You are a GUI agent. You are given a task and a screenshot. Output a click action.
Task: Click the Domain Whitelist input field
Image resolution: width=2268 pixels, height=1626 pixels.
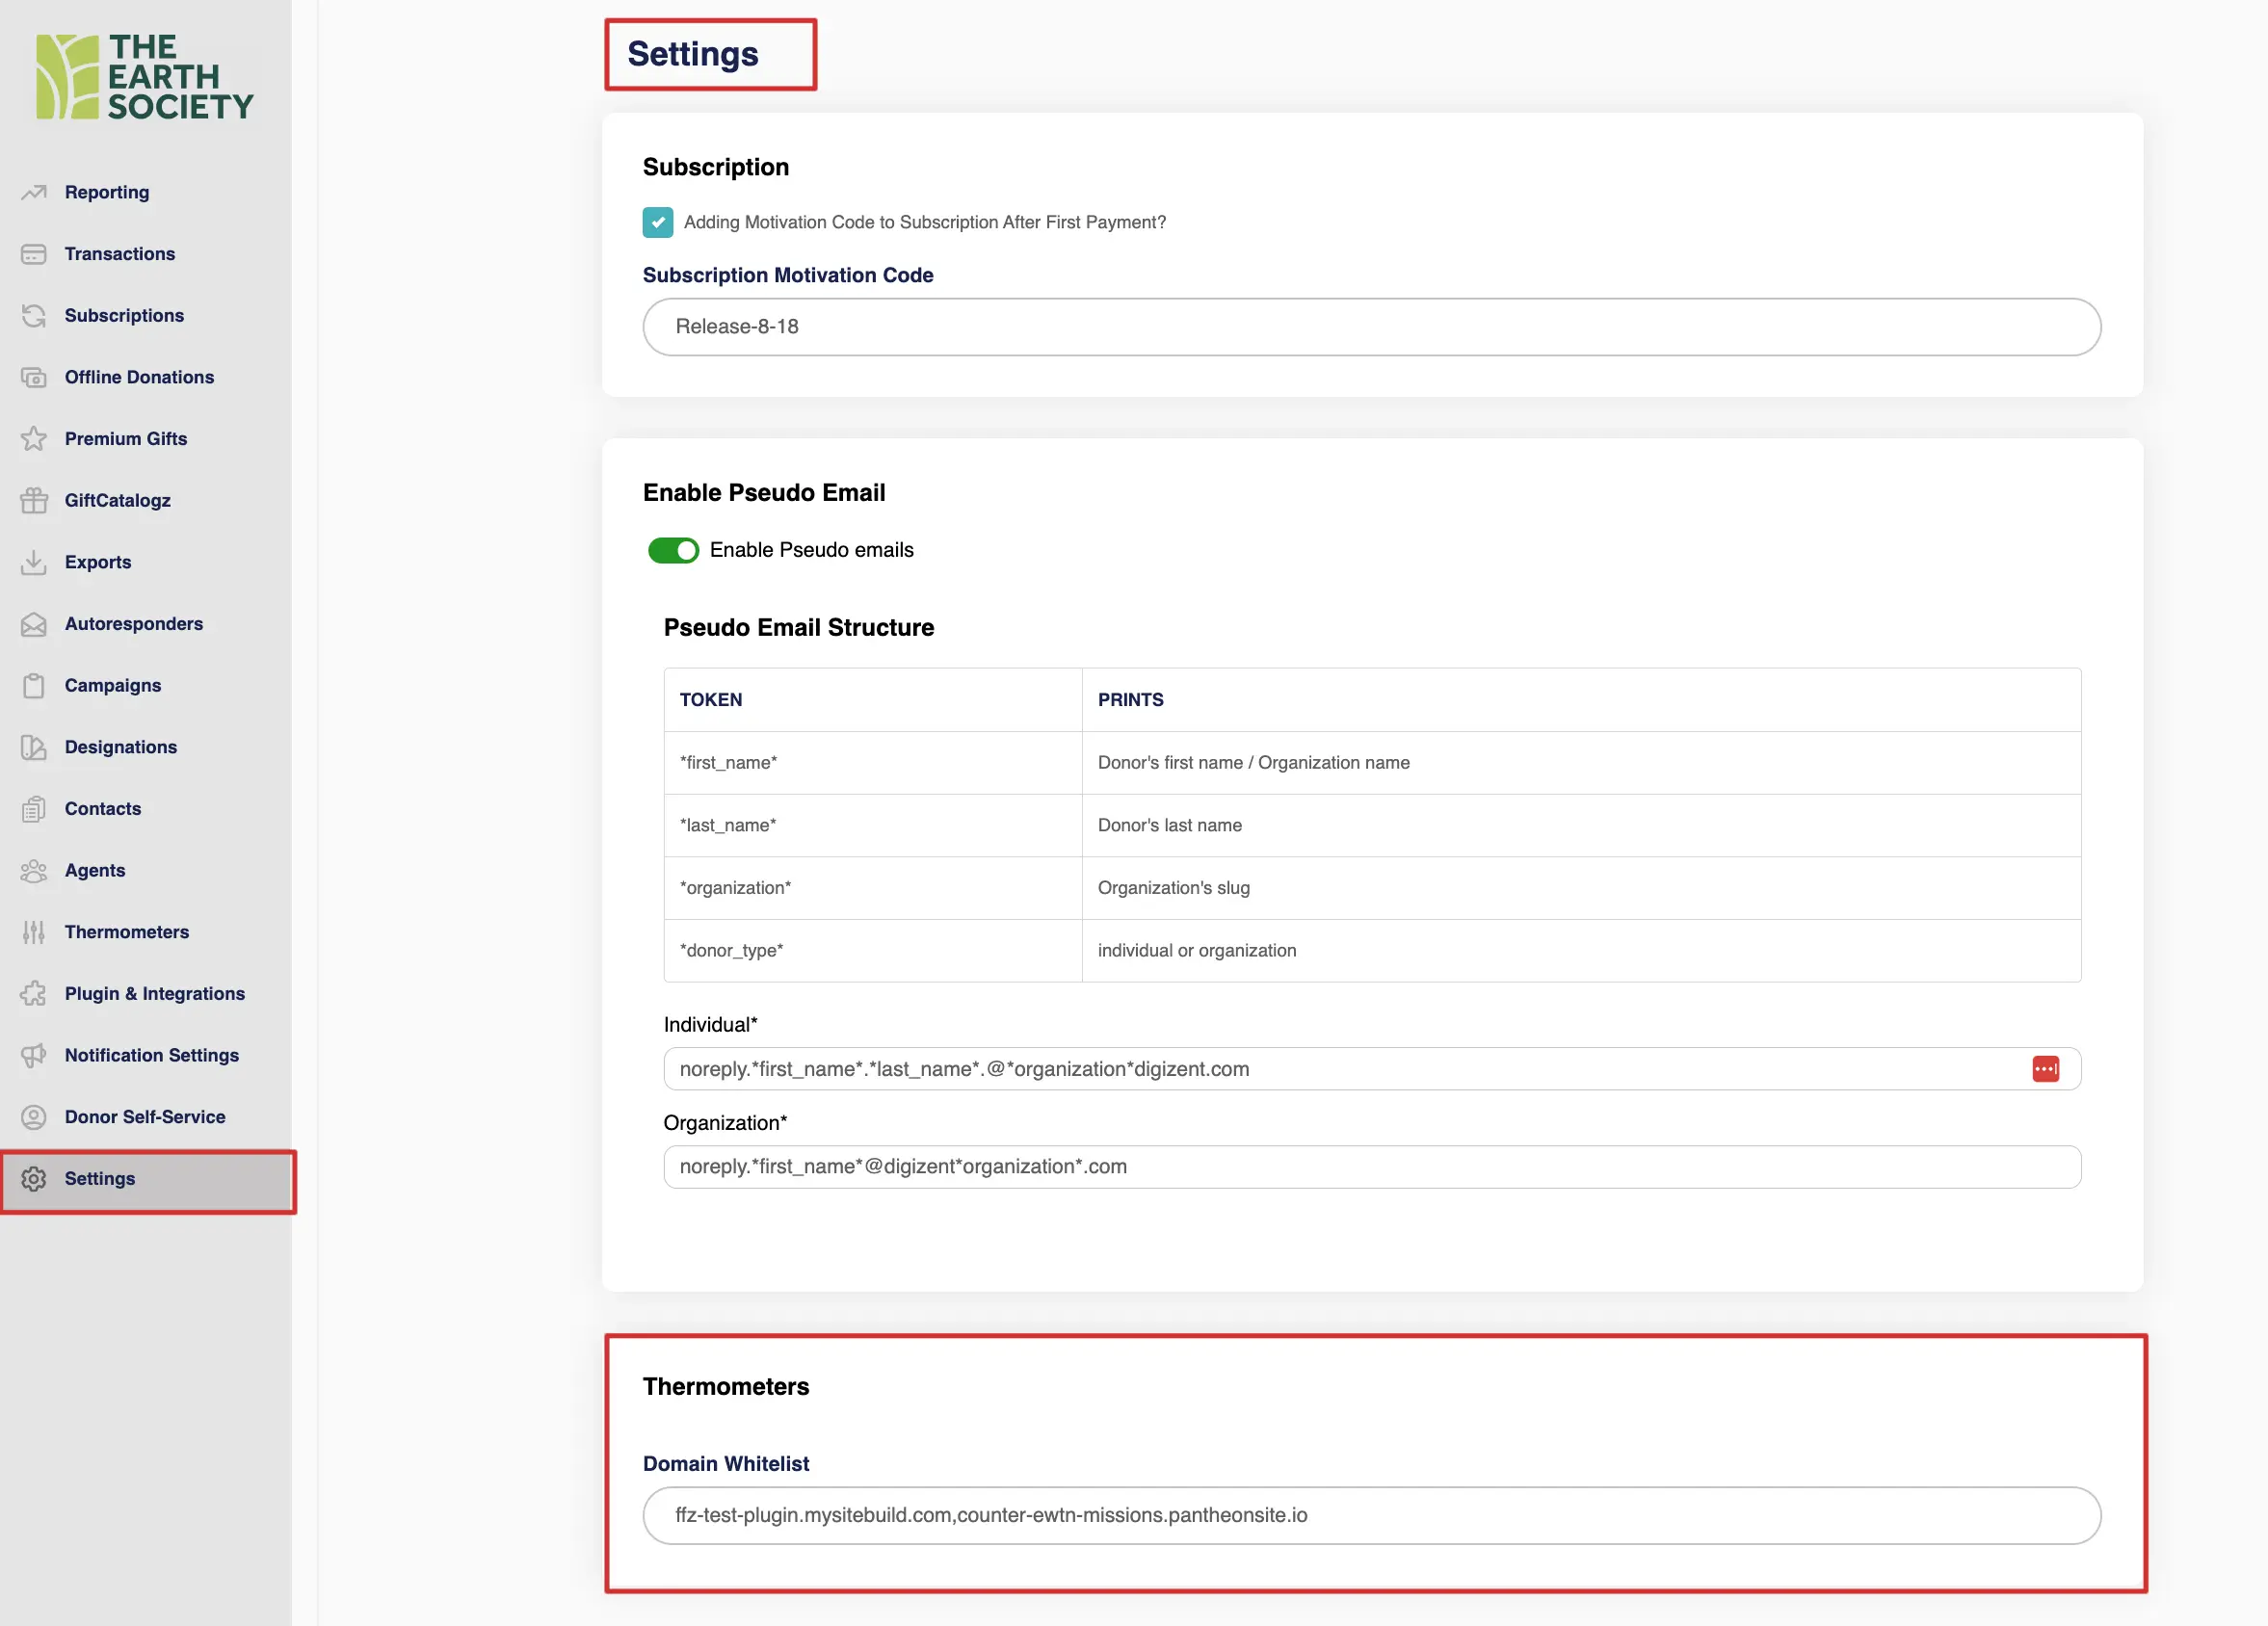[x=1371, y=1515]
